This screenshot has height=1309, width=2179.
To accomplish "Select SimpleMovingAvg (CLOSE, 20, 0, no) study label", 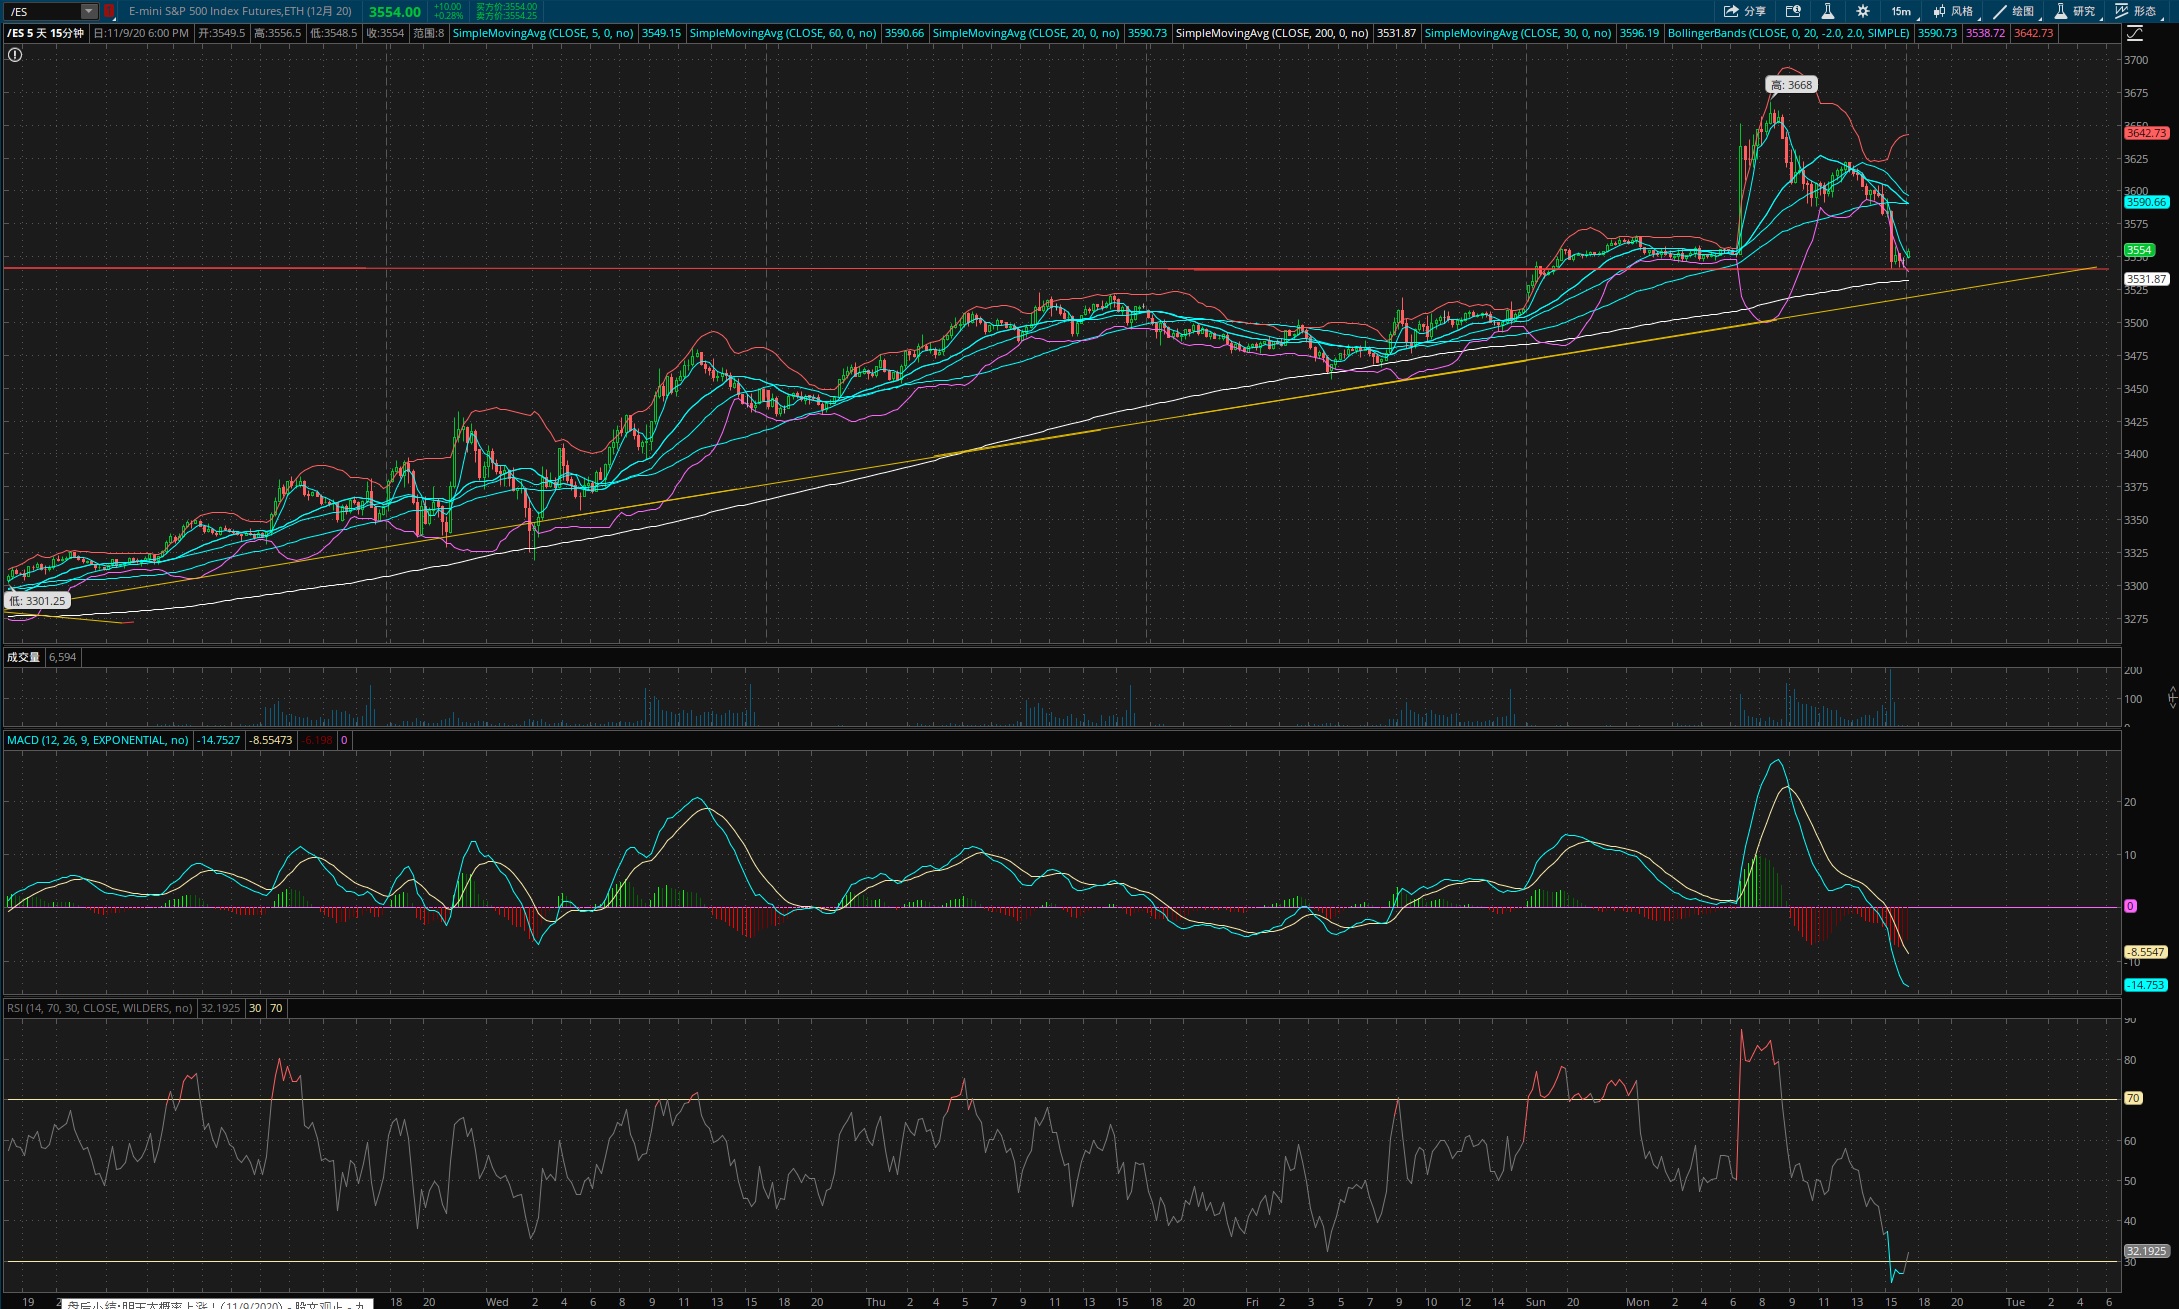I will point(1026,33).
